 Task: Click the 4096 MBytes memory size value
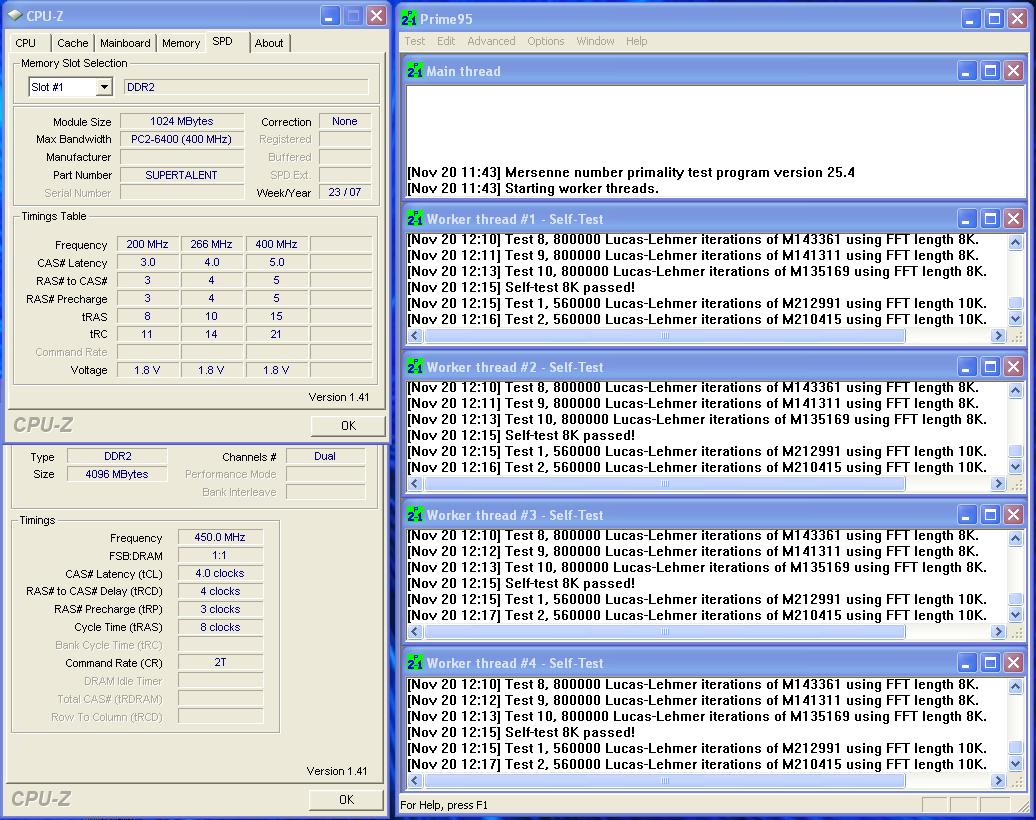[x=117, y=474]
